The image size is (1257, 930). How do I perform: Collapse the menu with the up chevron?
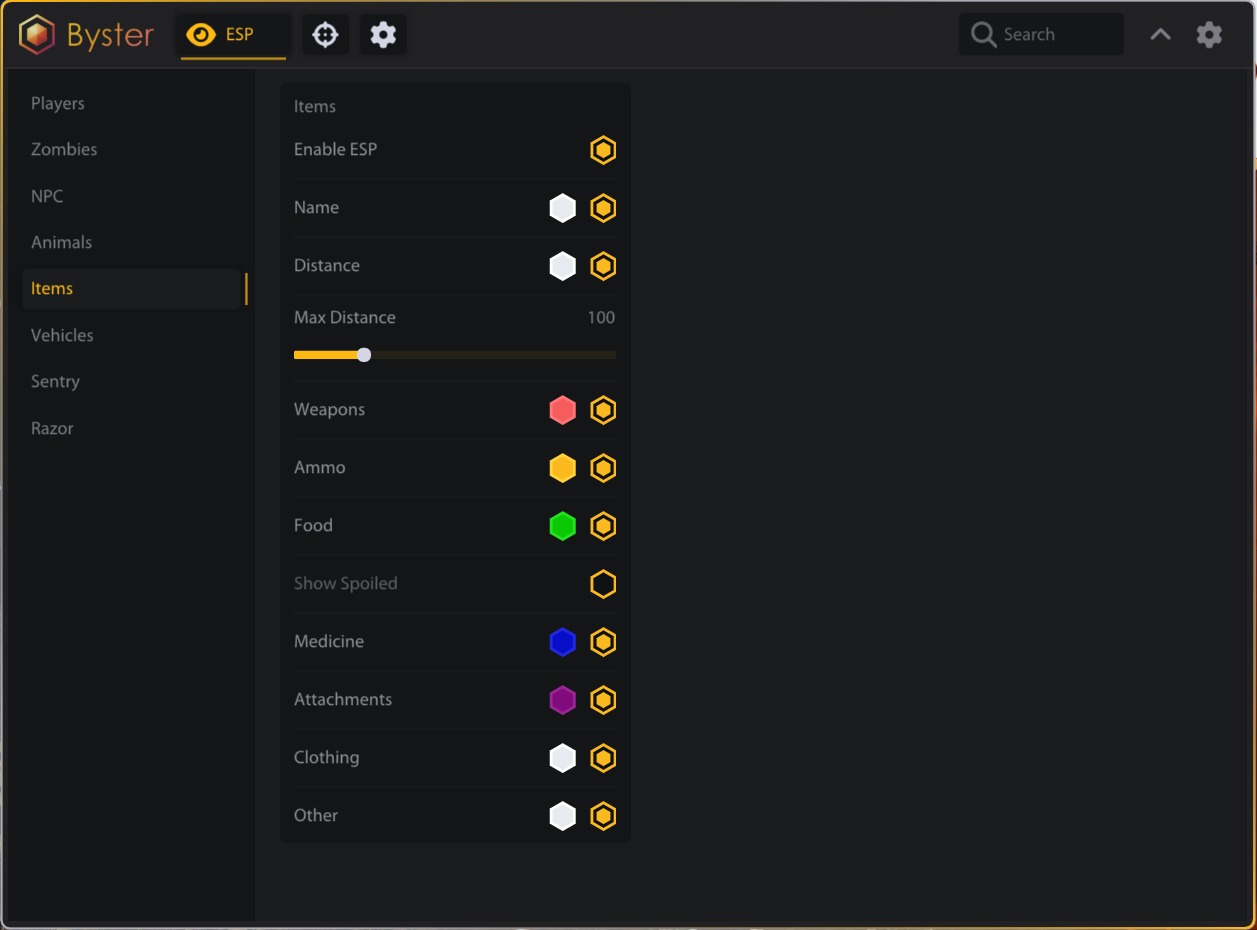1160,35
